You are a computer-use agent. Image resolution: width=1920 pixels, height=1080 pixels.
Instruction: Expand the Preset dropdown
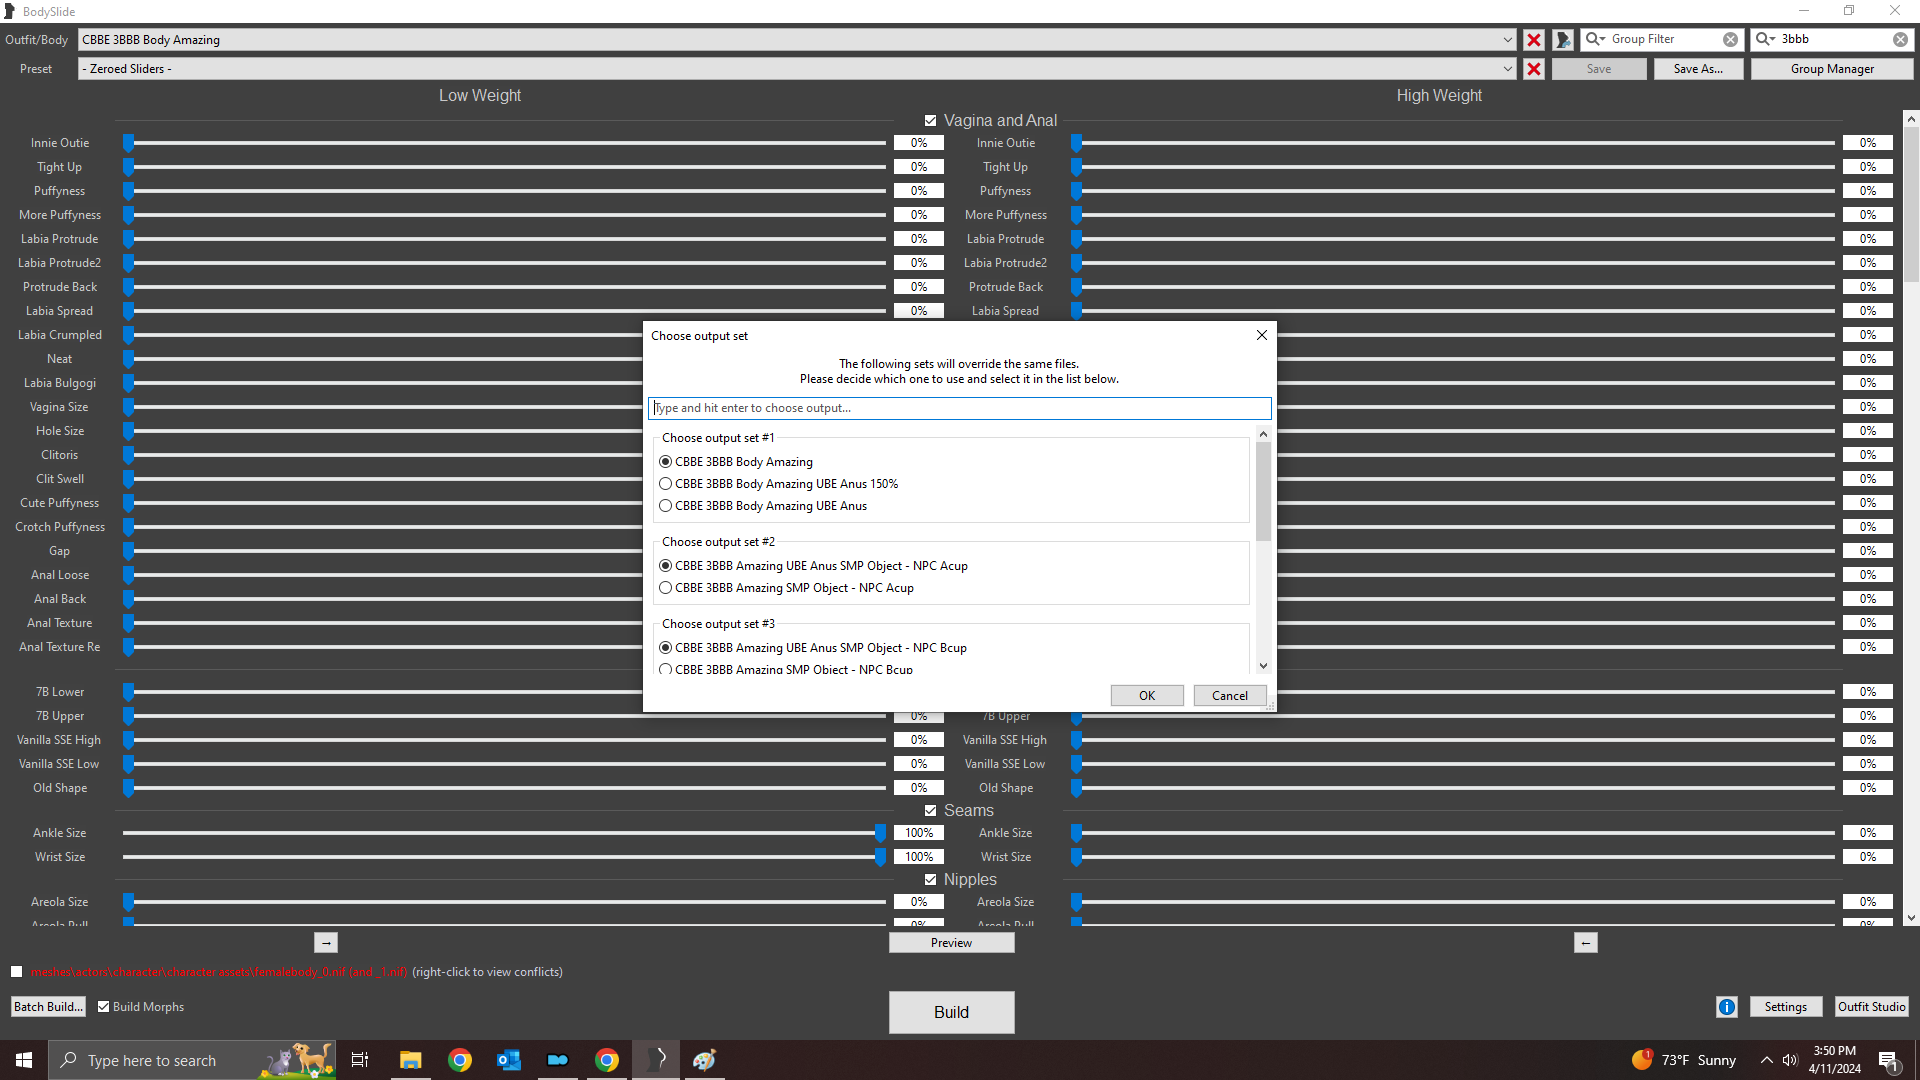coord(1507,69)
